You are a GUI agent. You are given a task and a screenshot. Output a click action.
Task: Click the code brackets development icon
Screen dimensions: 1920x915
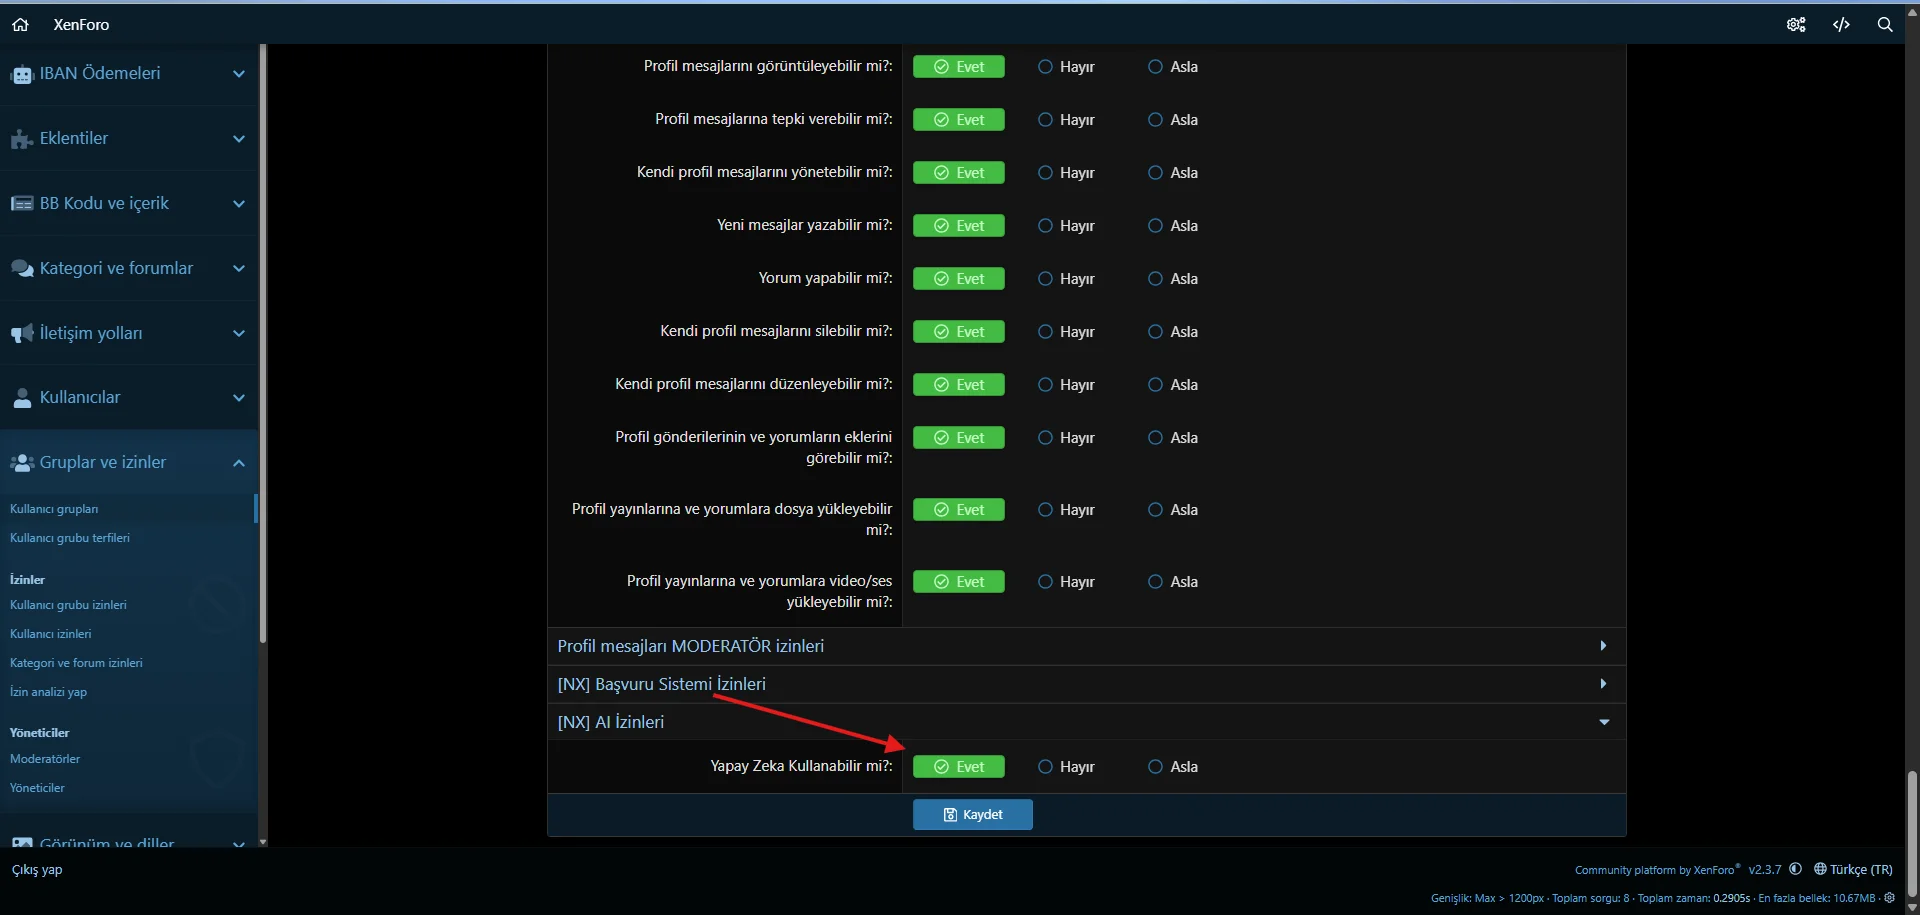(1841, 25)
